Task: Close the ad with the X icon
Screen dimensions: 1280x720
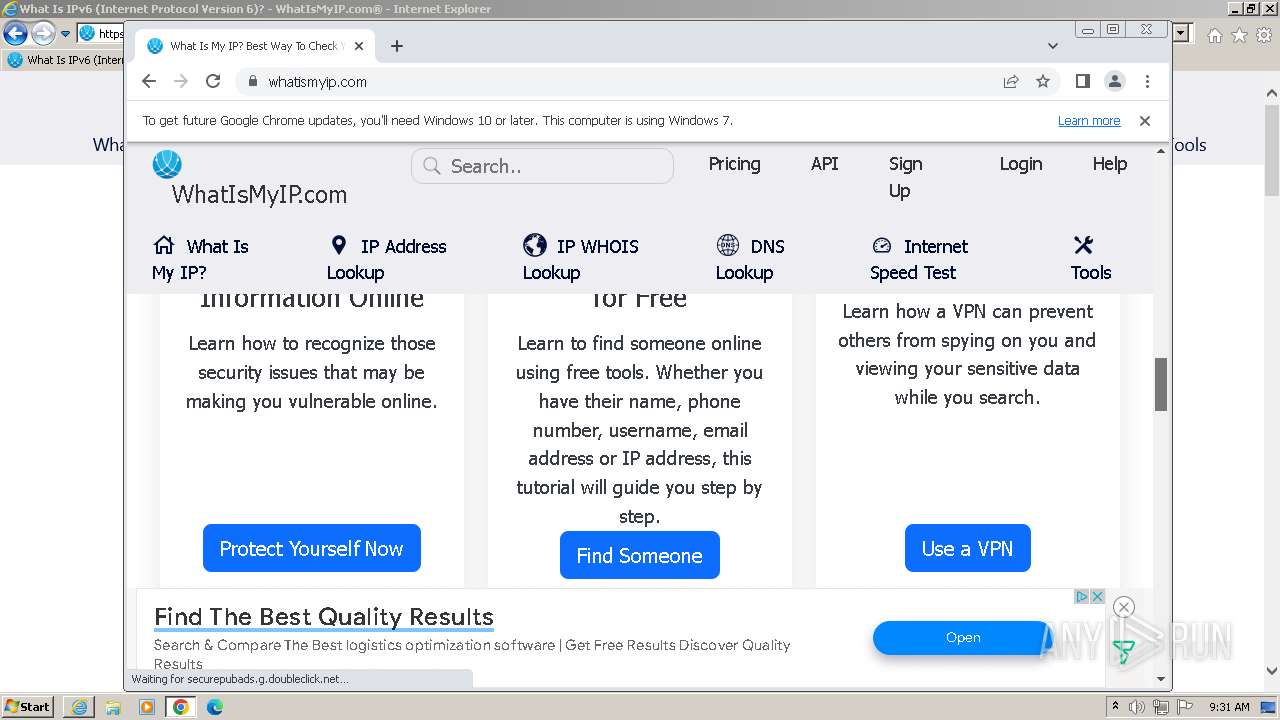Action: pos(1097,596)
